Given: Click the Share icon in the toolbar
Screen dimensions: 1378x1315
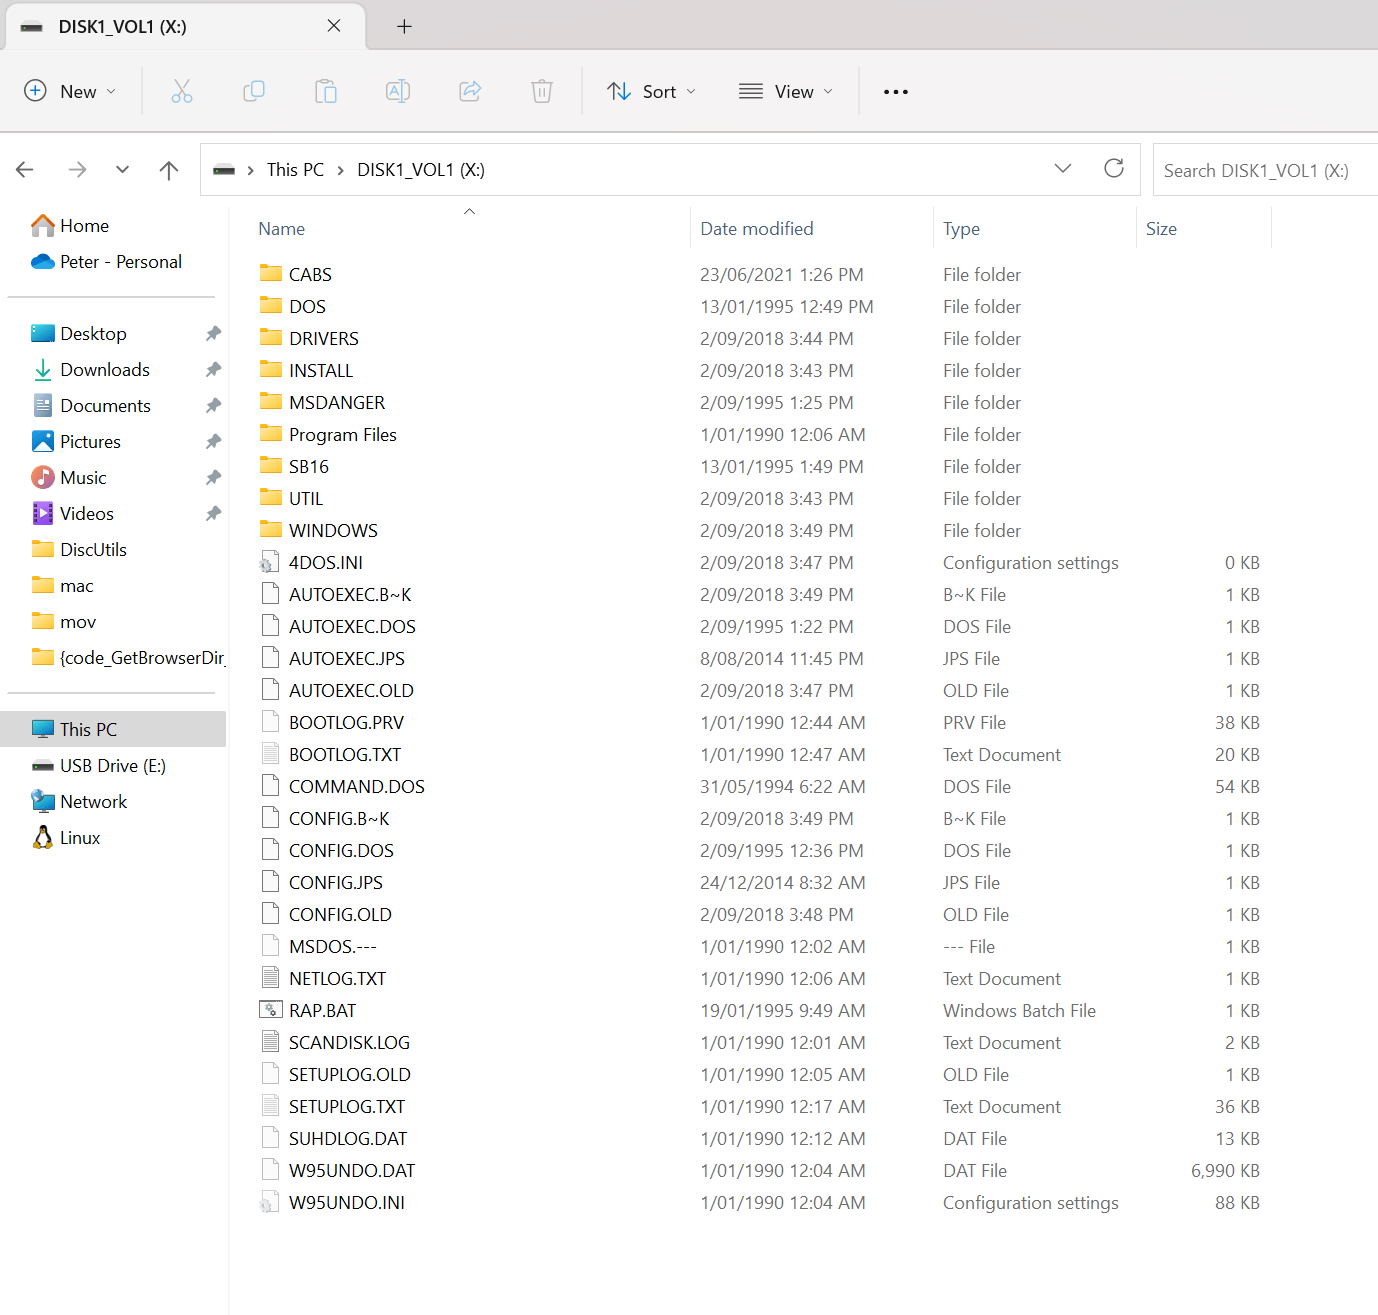Looking at the screenshot, I should [x=470, y=91].
